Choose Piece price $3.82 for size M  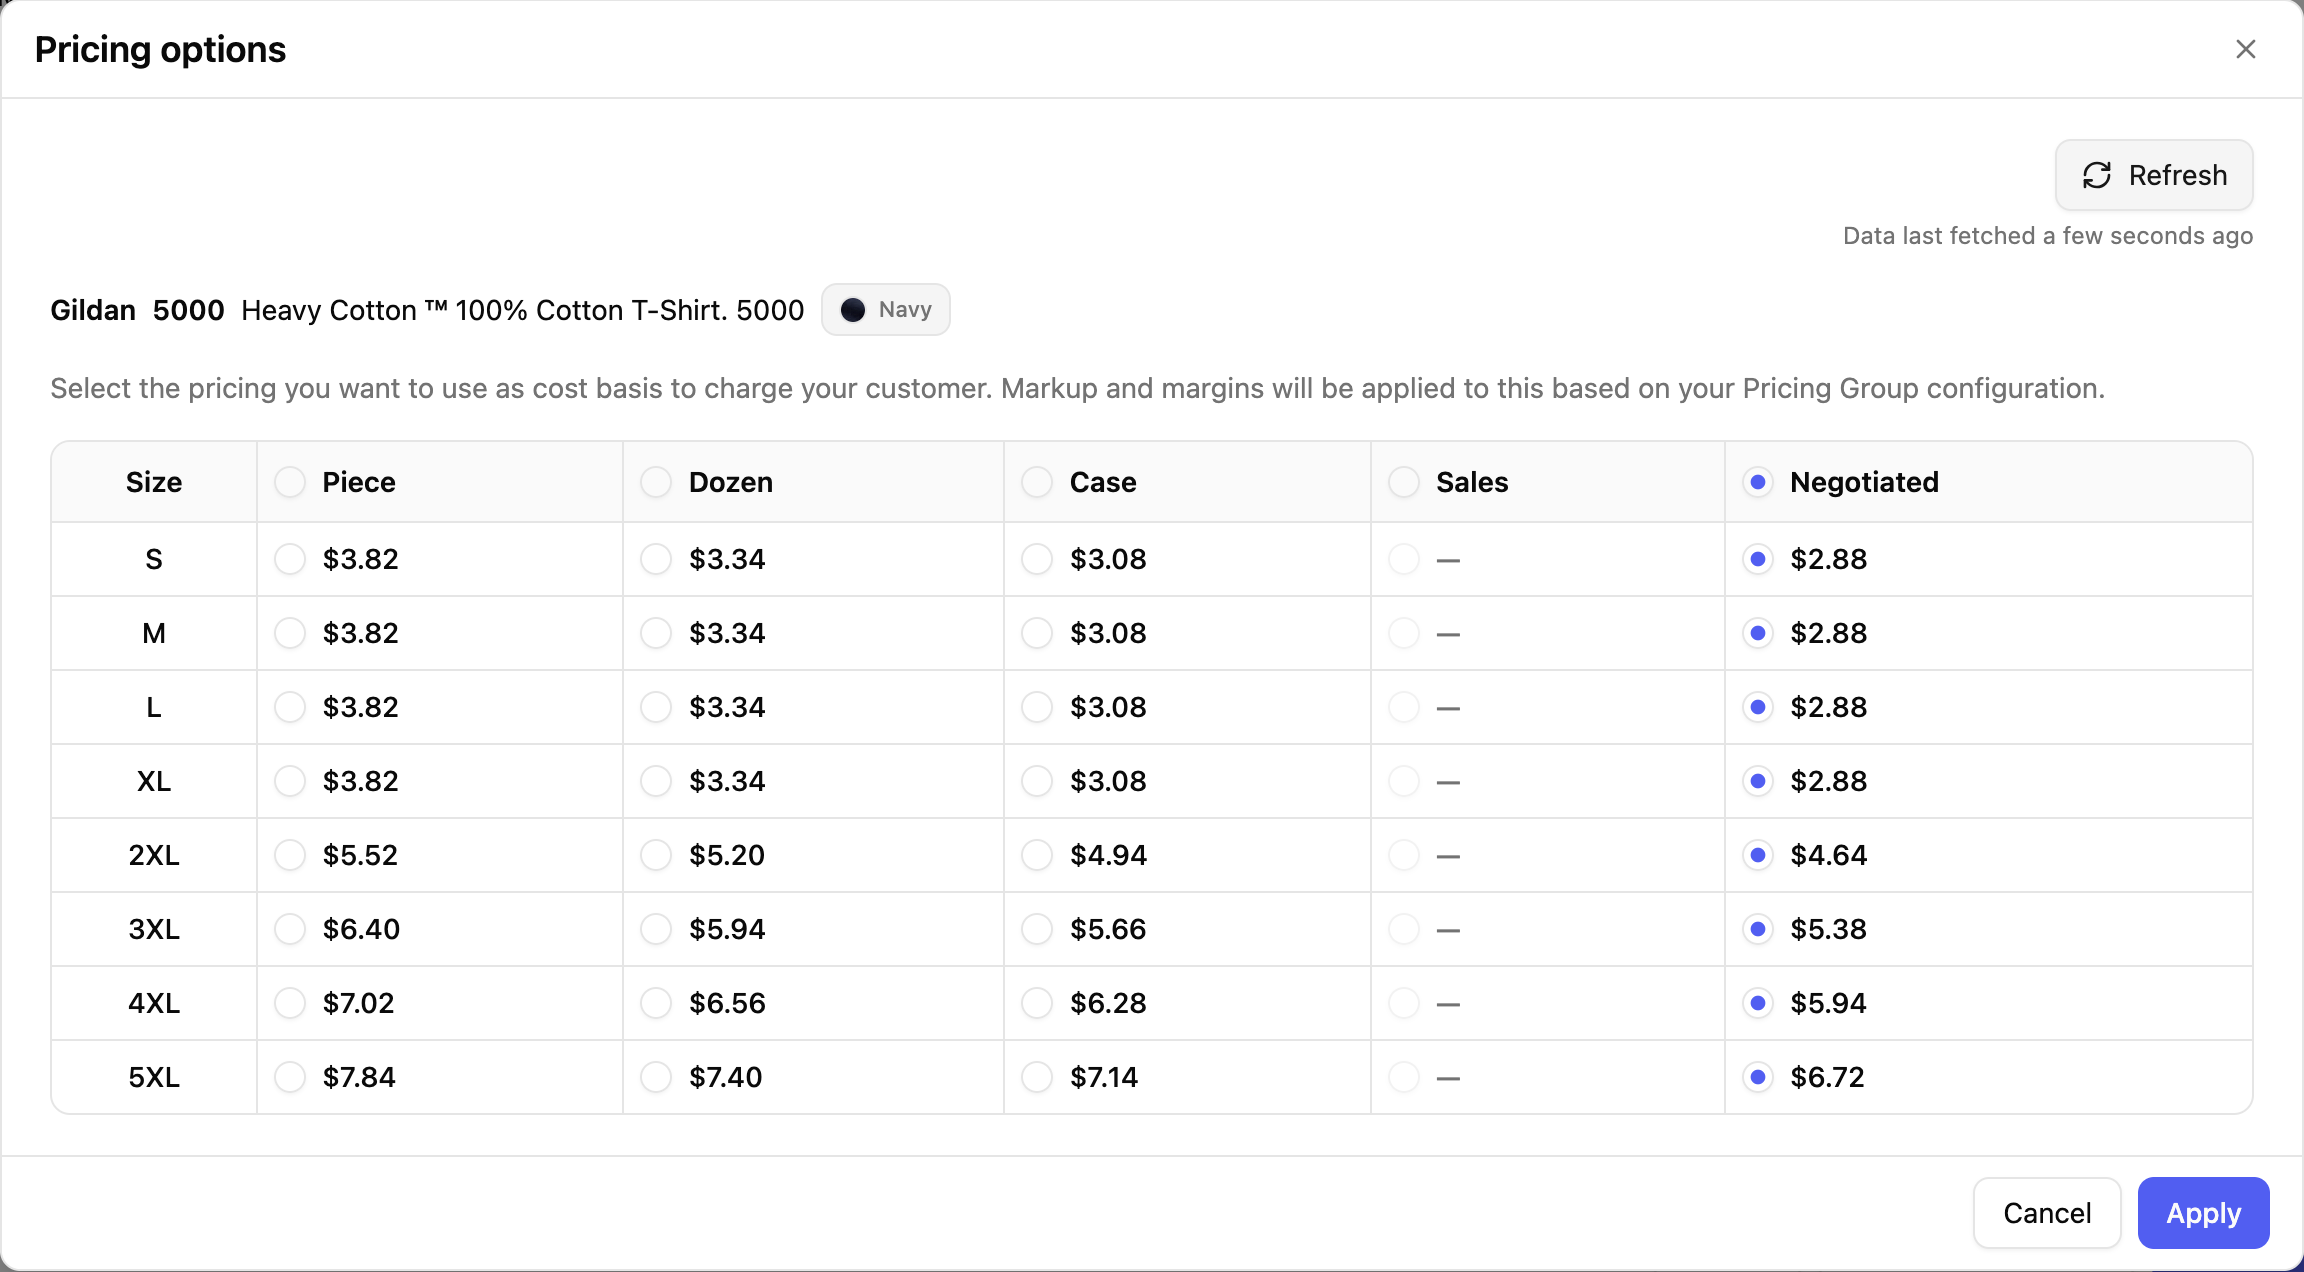(290, 633)
